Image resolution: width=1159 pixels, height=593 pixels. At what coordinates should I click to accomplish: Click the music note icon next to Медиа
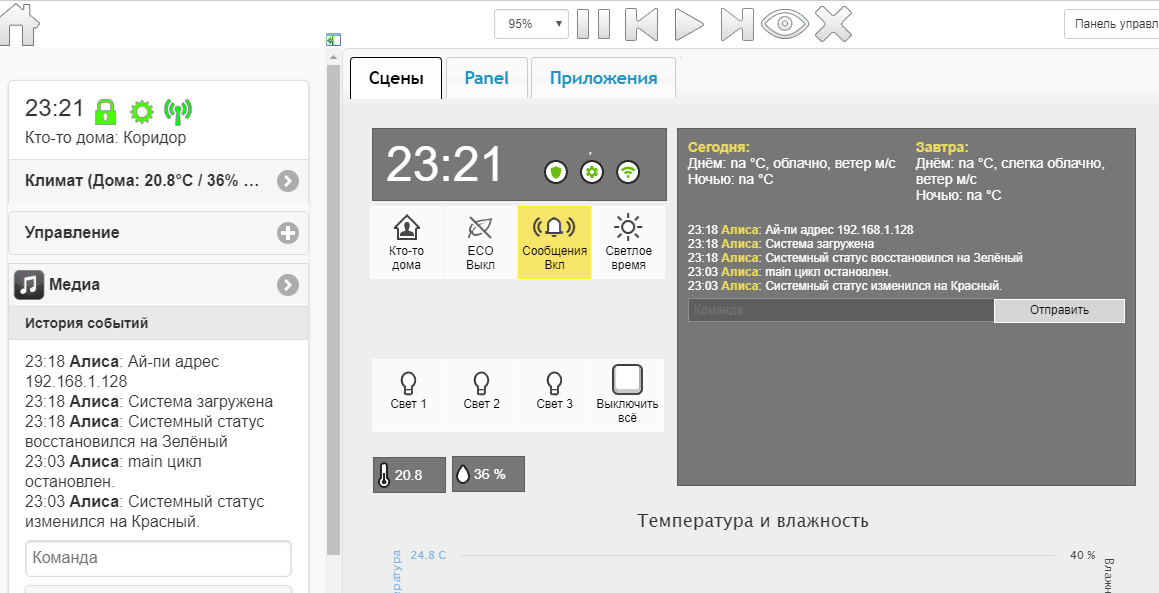[x=27, y=284]
